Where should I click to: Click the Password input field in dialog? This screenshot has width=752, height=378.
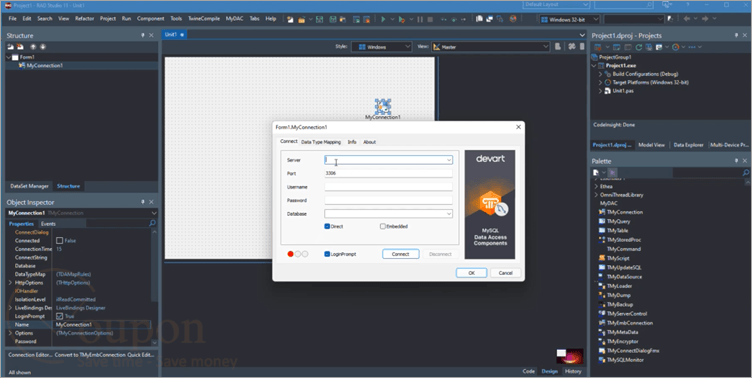388,200
